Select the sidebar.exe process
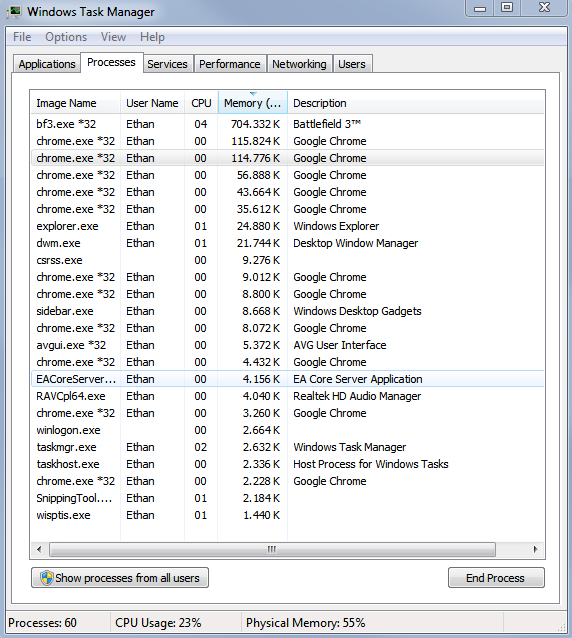The height and width of the screenshot is (638, 572). coord(287,311)
